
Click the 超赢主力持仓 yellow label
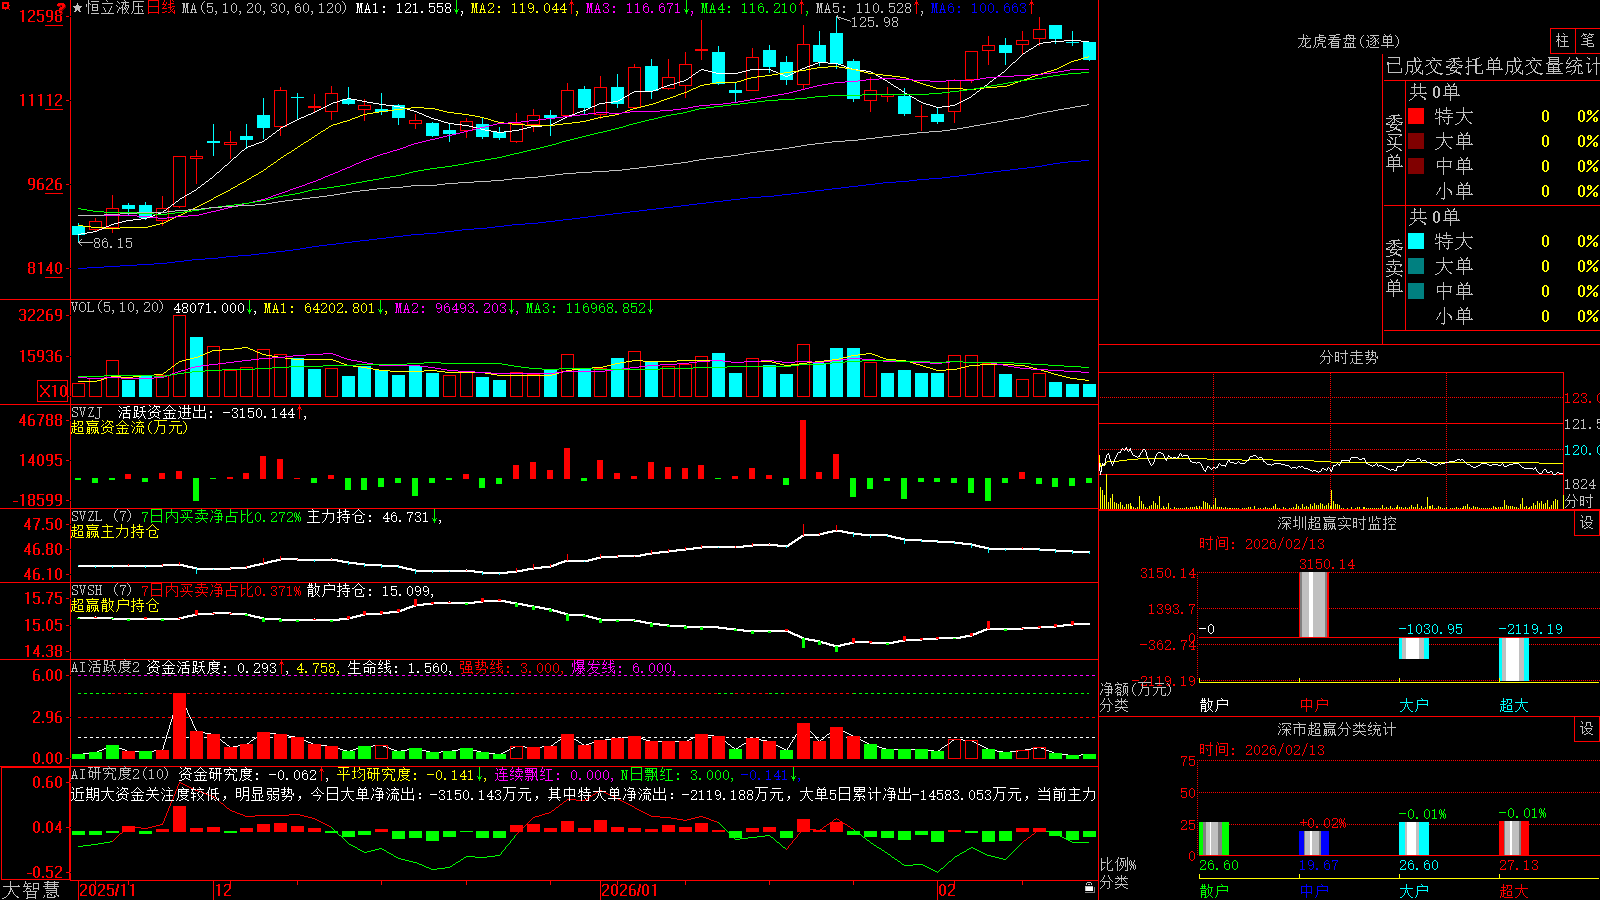tap(115, 531)
